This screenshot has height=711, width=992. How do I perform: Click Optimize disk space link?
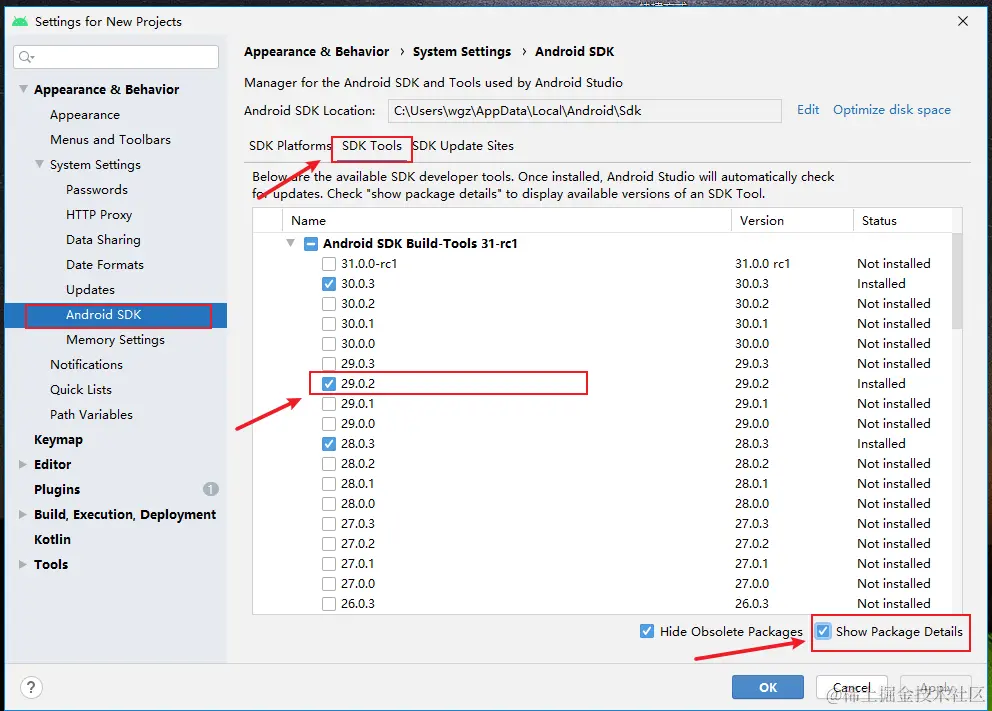click(891, 109)
